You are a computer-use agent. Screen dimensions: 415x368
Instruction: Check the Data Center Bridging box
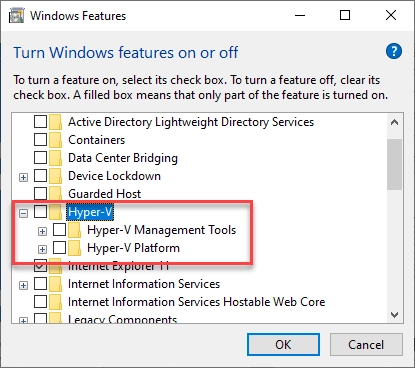pyautogui.click(x=40, y=158)
